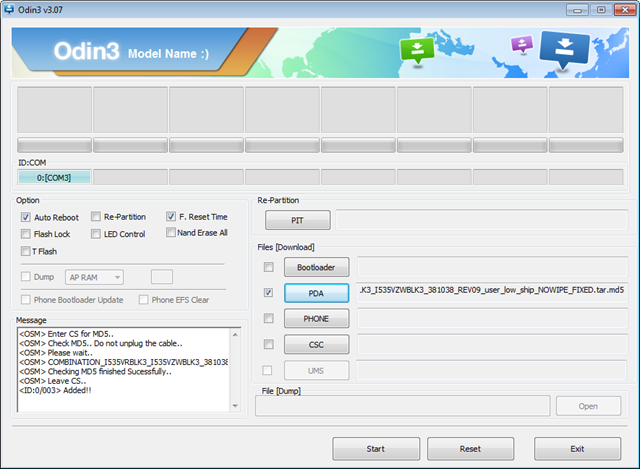Minimize the Odin3 window

[577, 10]
